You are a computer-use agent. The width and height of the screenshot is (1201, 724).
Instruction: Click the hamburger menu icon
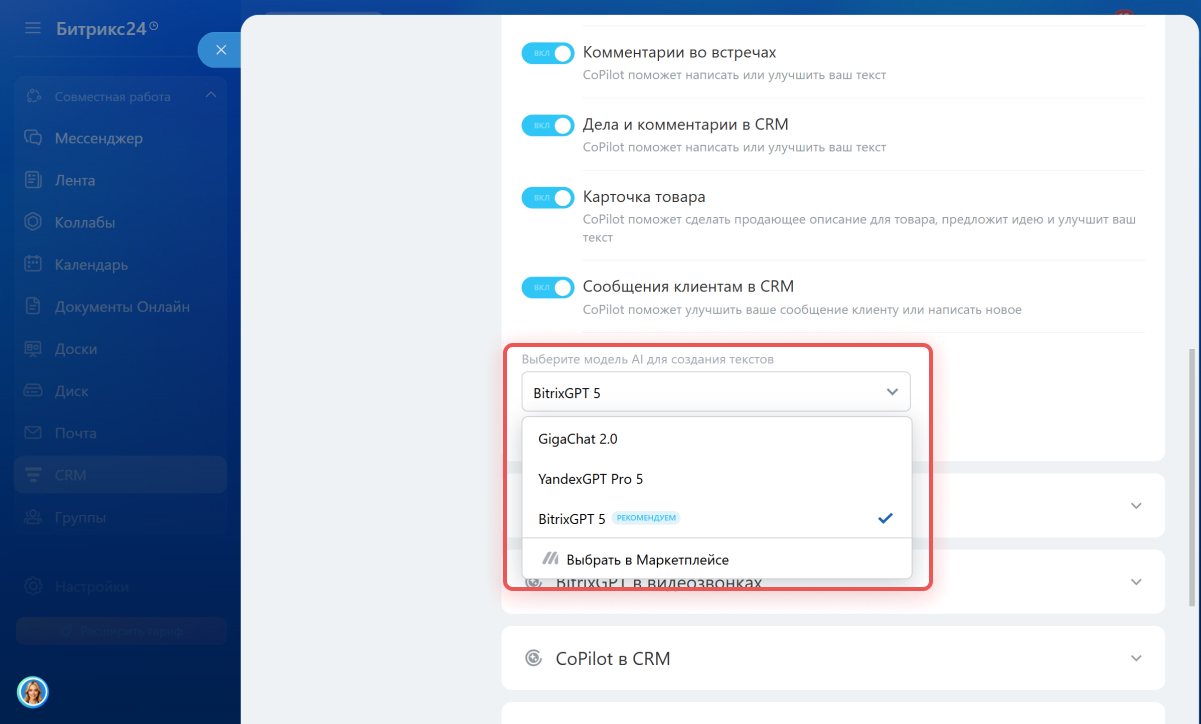coord(33,28)
